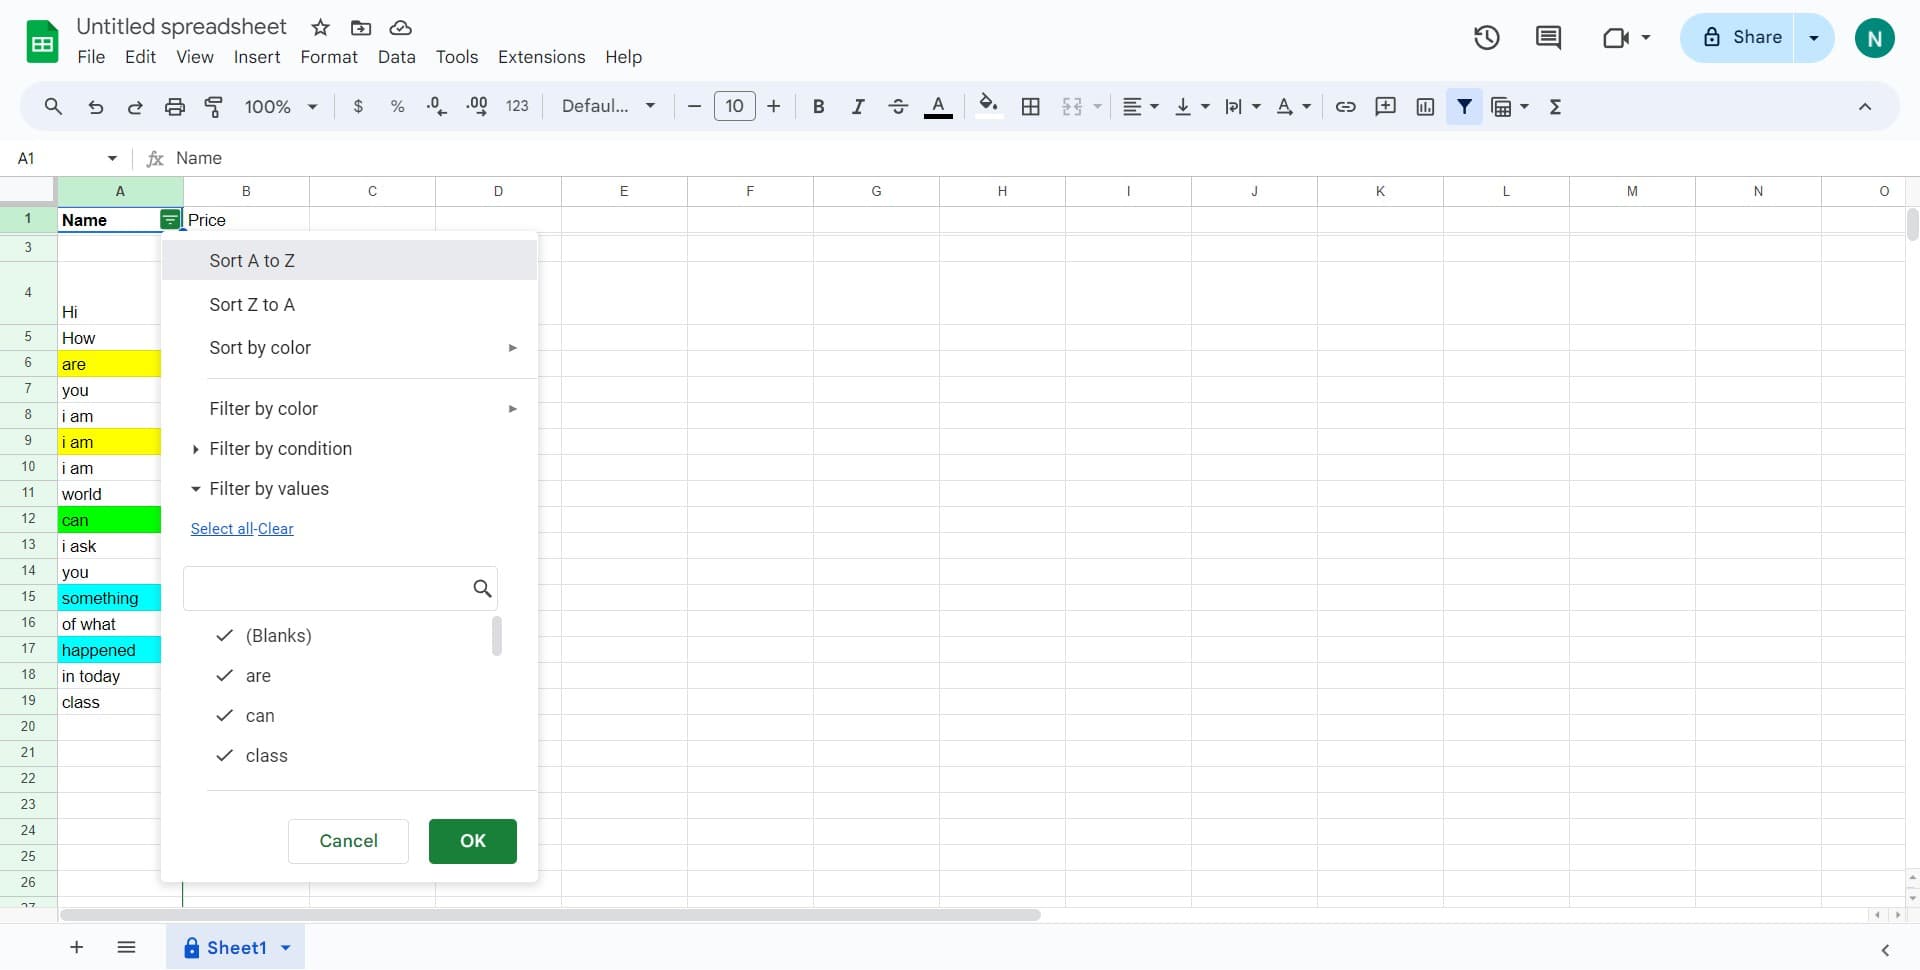
Task: Select the paint format tool
Action: click(213, 107)
